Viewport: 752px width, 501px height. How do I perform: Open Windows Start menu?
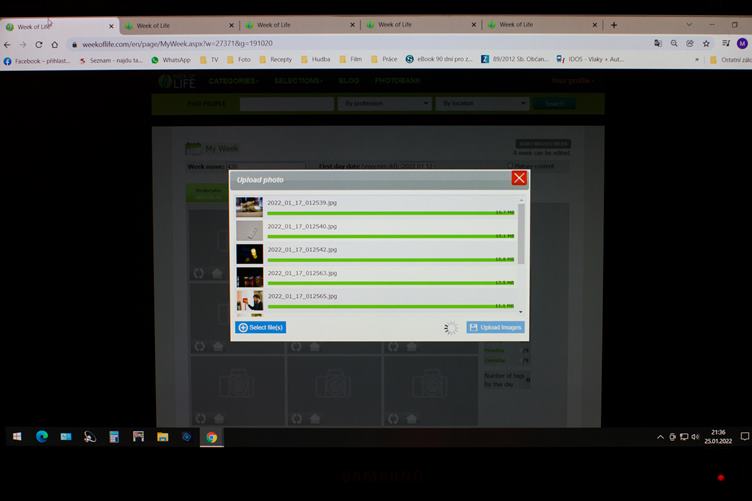[17, 437]
